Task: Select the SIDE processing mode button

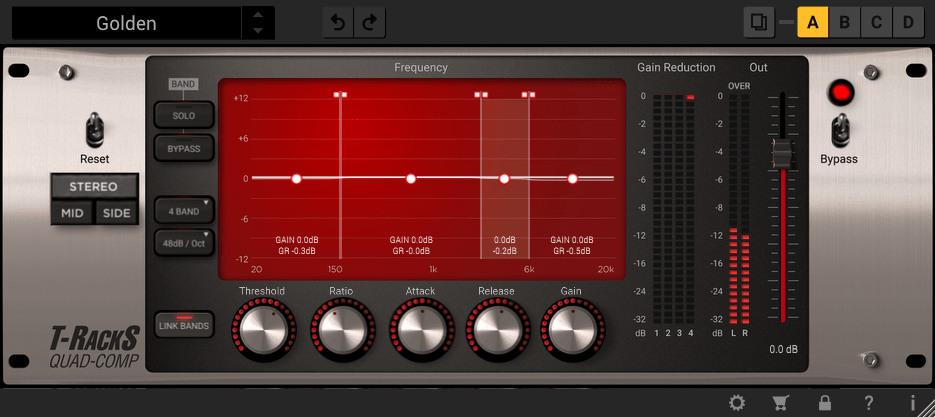Action: pyautogui.click(x=117, y=213)
